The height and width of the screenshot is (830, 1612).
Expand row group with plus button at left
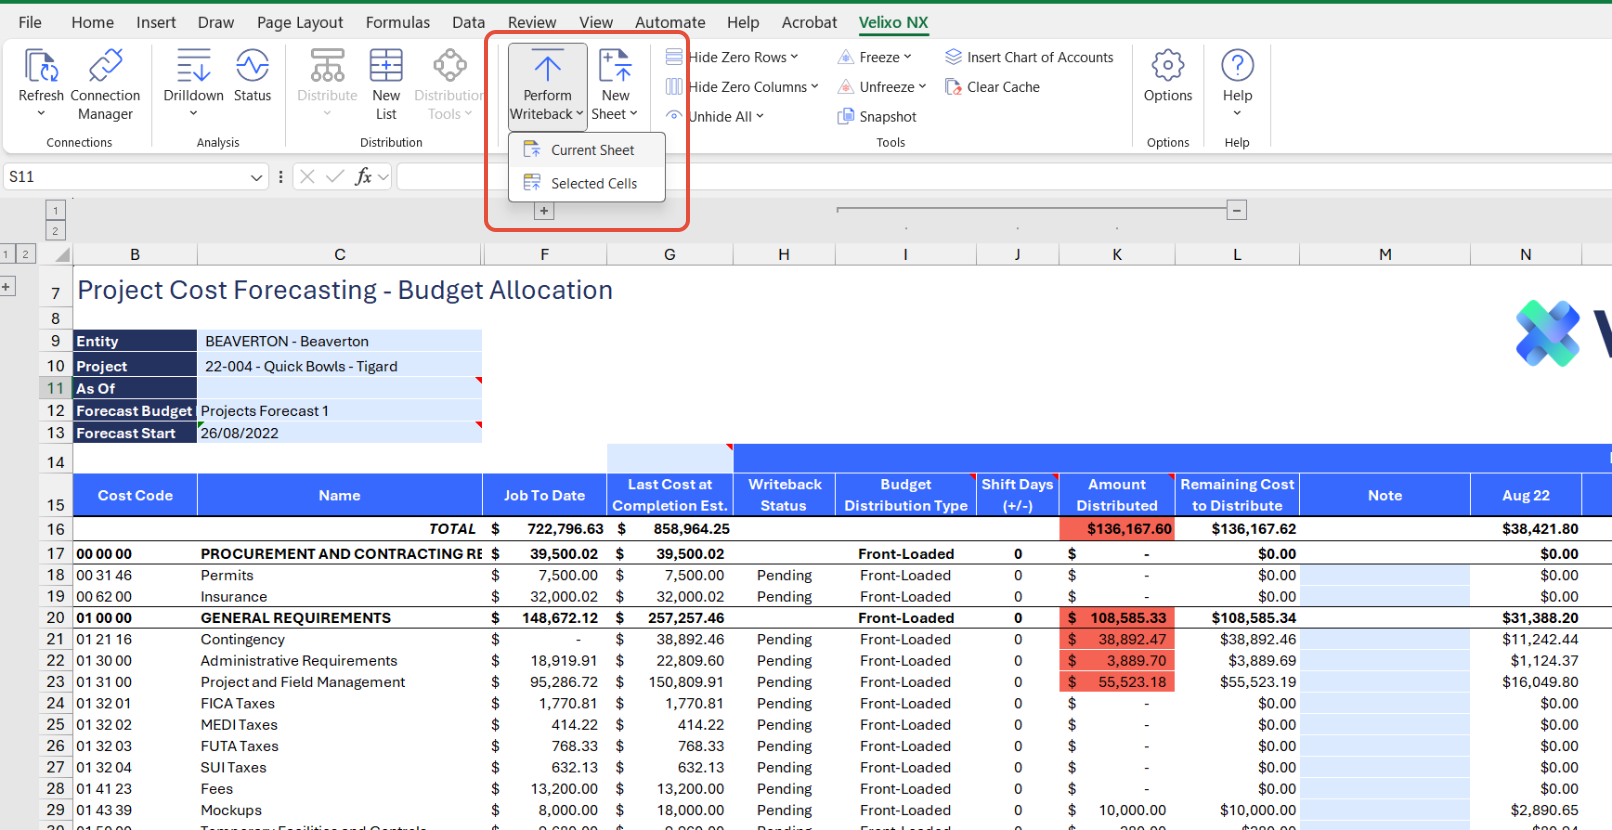click(6, 287)
